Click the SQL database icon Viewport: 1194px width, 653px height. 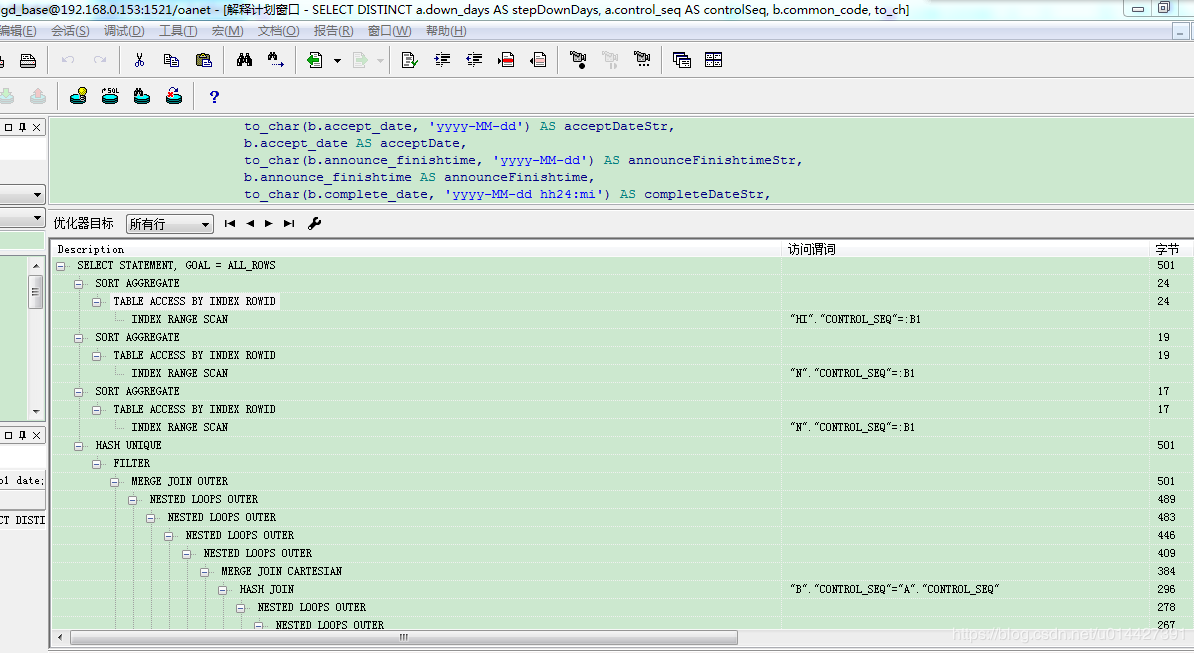110,97
